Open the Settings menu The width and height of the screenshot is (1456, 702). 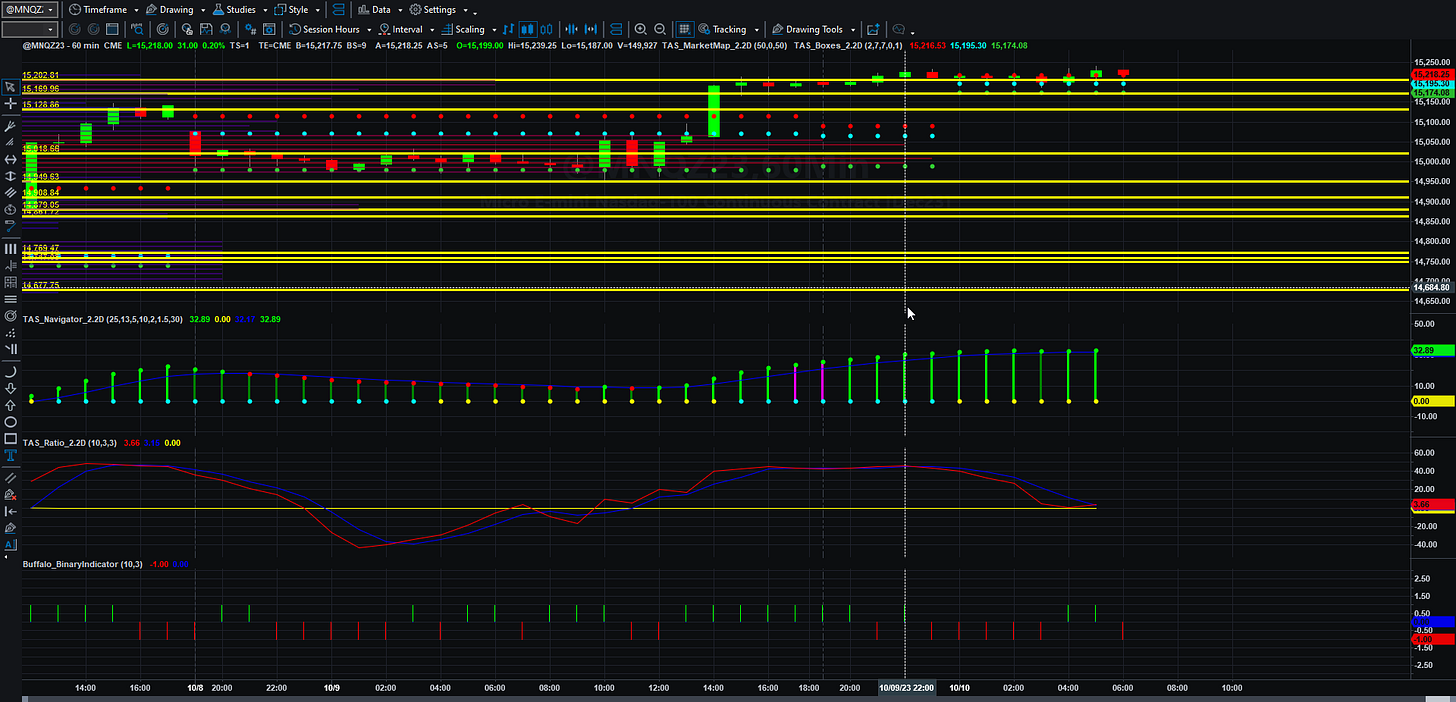[440, 9]
